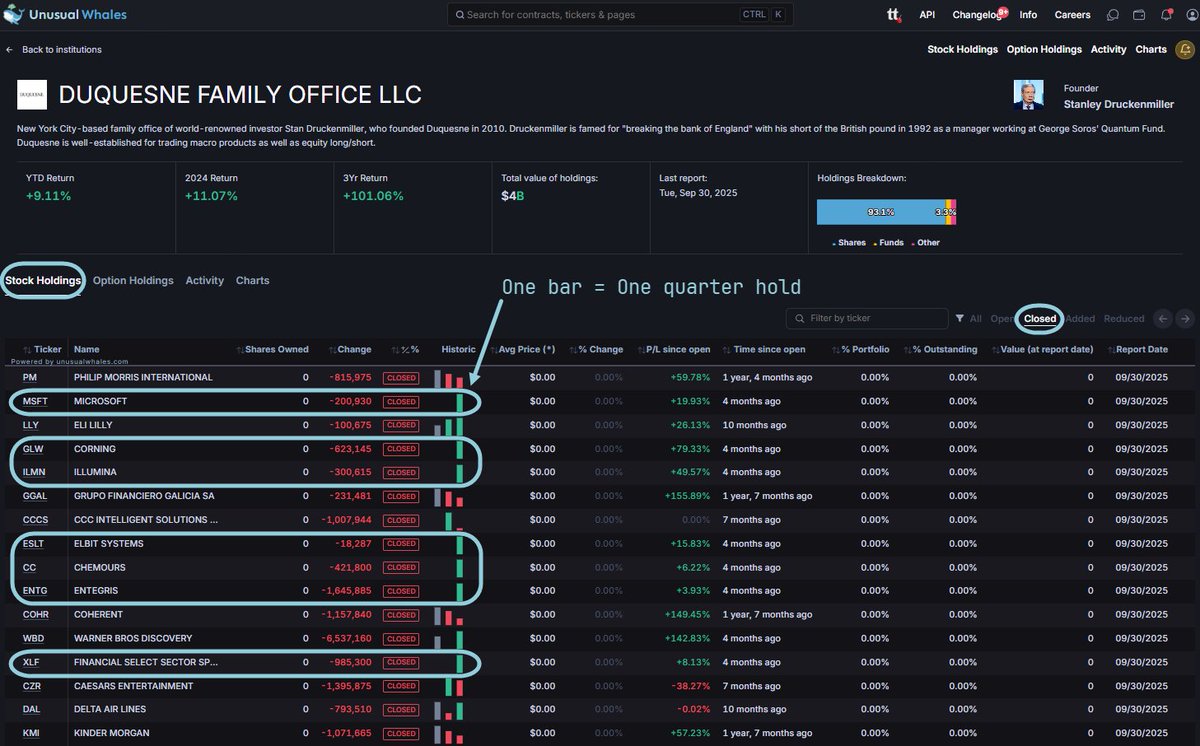This screenshot has height=746, width=1200.
Task: Open the tt broker icon
Action: (893, 15)
